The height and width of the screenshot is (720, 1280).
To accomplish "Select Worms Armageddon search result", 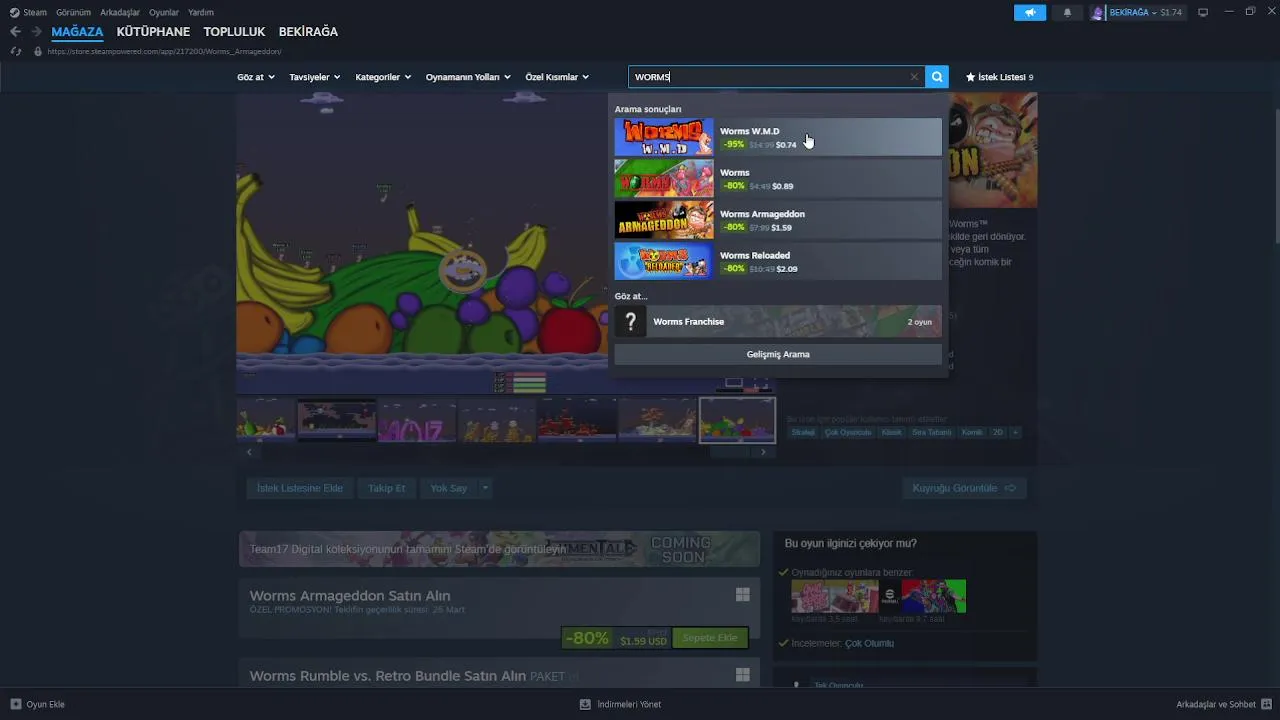I will pyautogui.click(x=778, y=220).
